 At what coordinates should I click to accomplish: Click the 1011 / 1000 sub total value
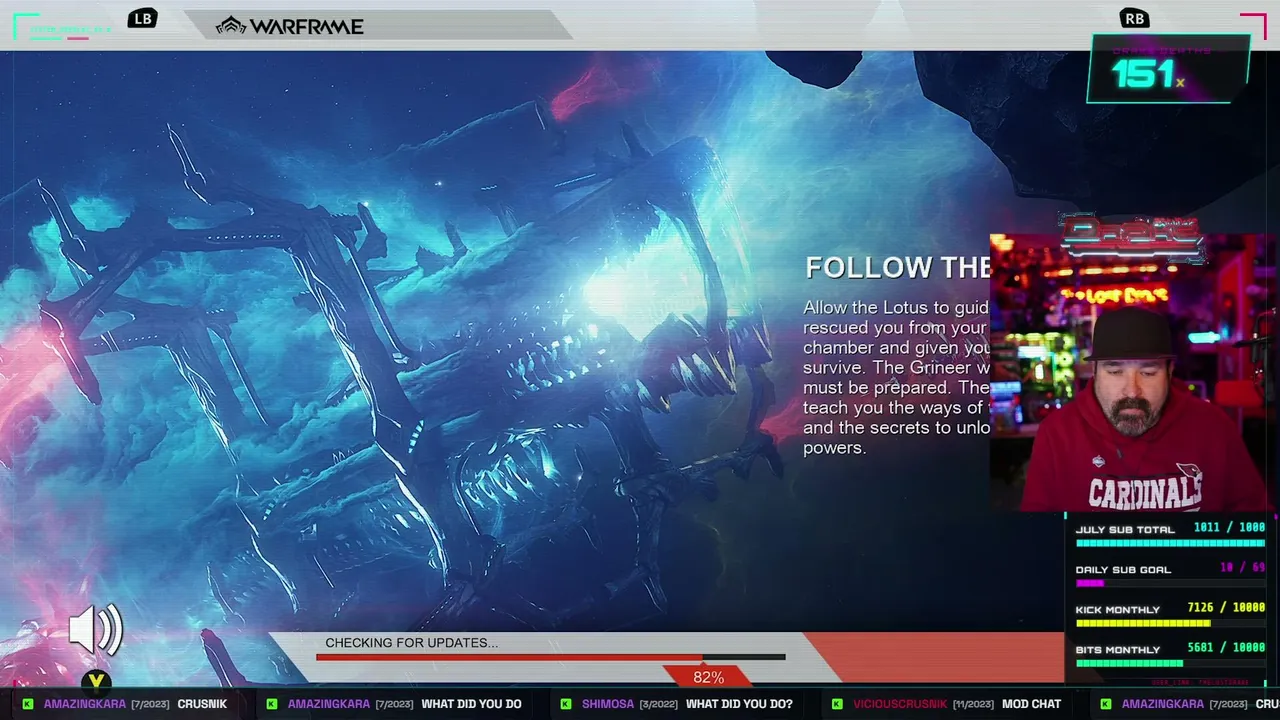(1229, 528)
